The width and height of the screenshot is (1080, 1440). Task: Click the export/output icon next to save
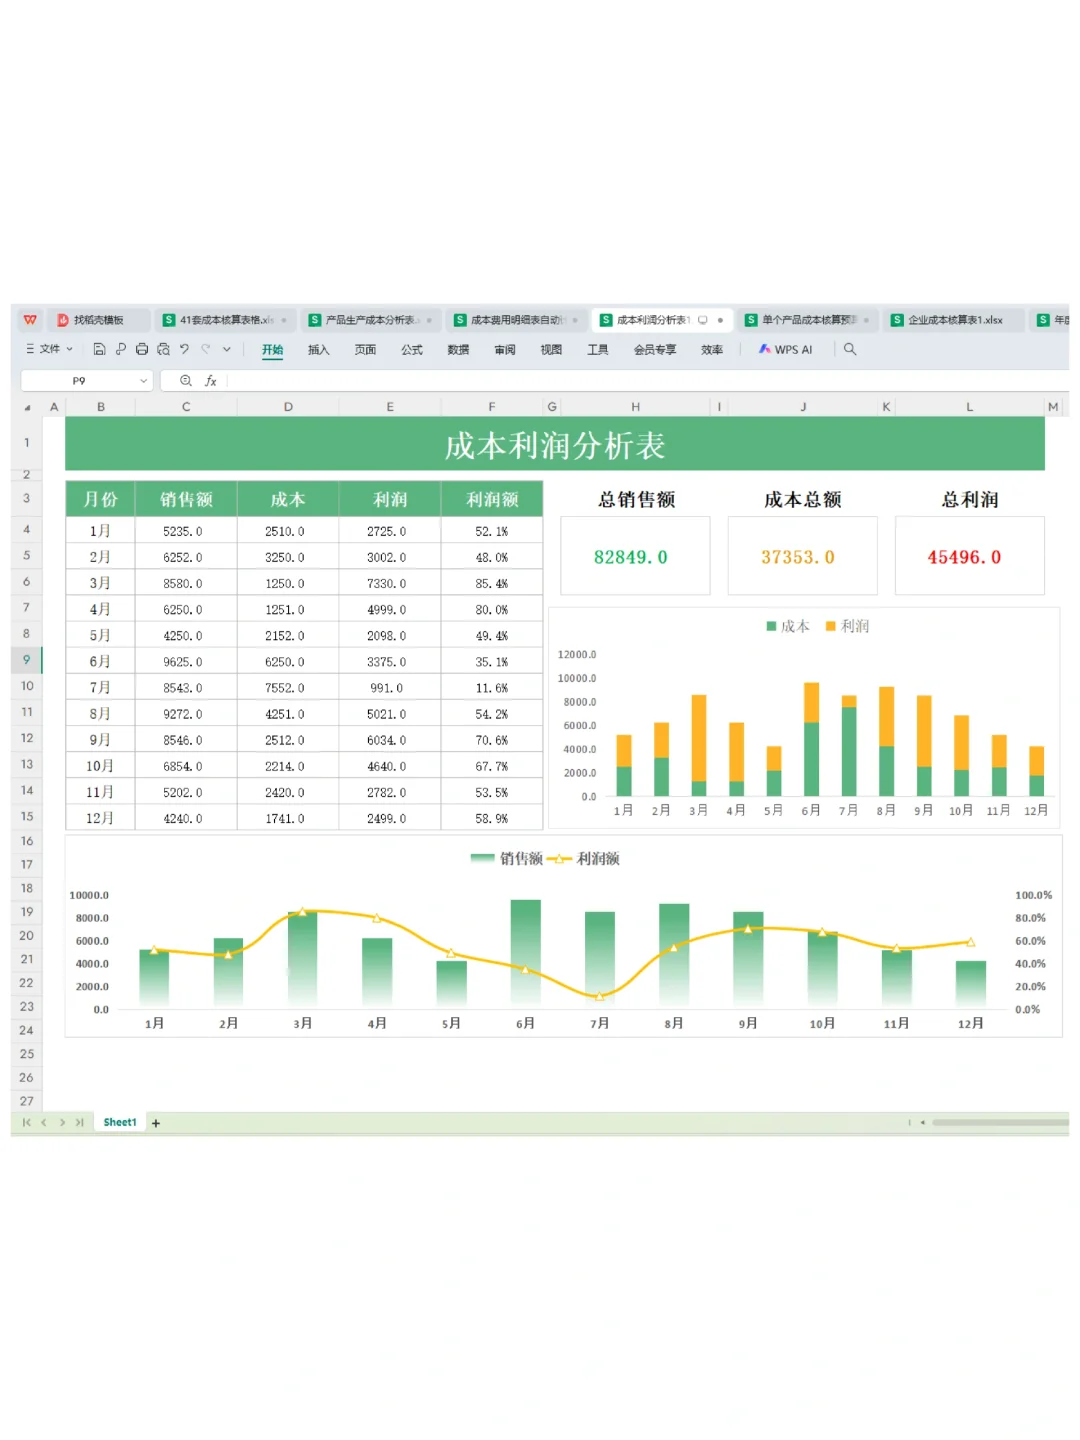(120, 349)
